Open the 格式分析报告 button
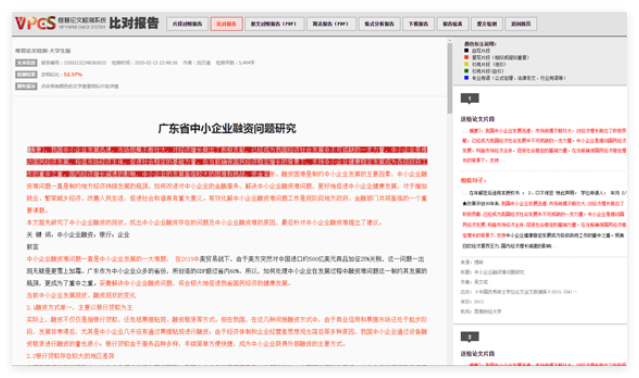 379,24
